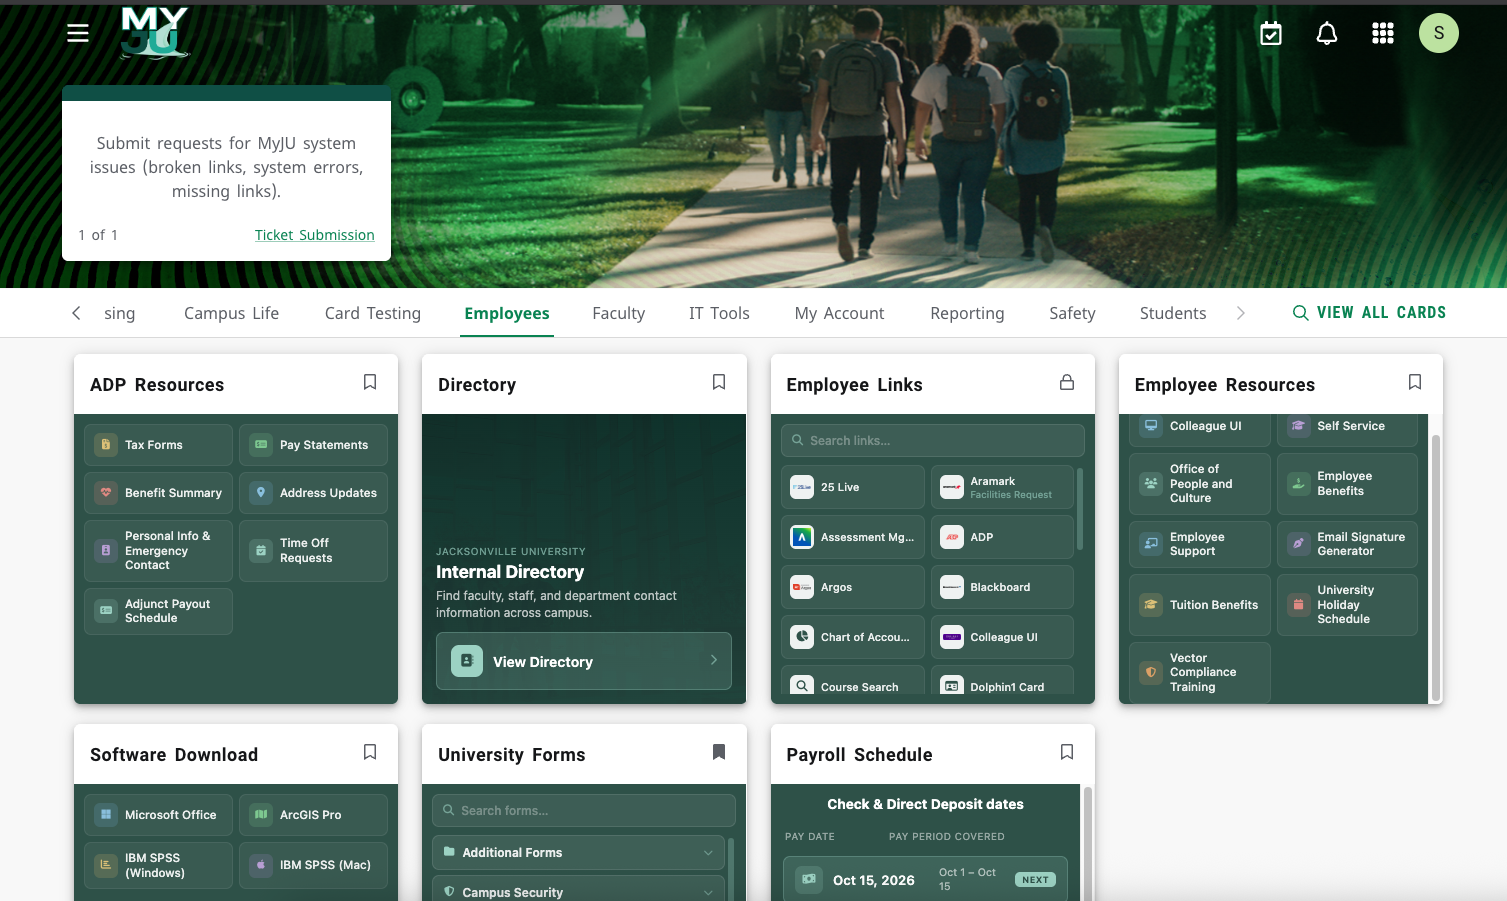Click the Employee Resources card scrollbar
The width and height of the screenshot is (1507, 901).
(x=1436, y=568)
